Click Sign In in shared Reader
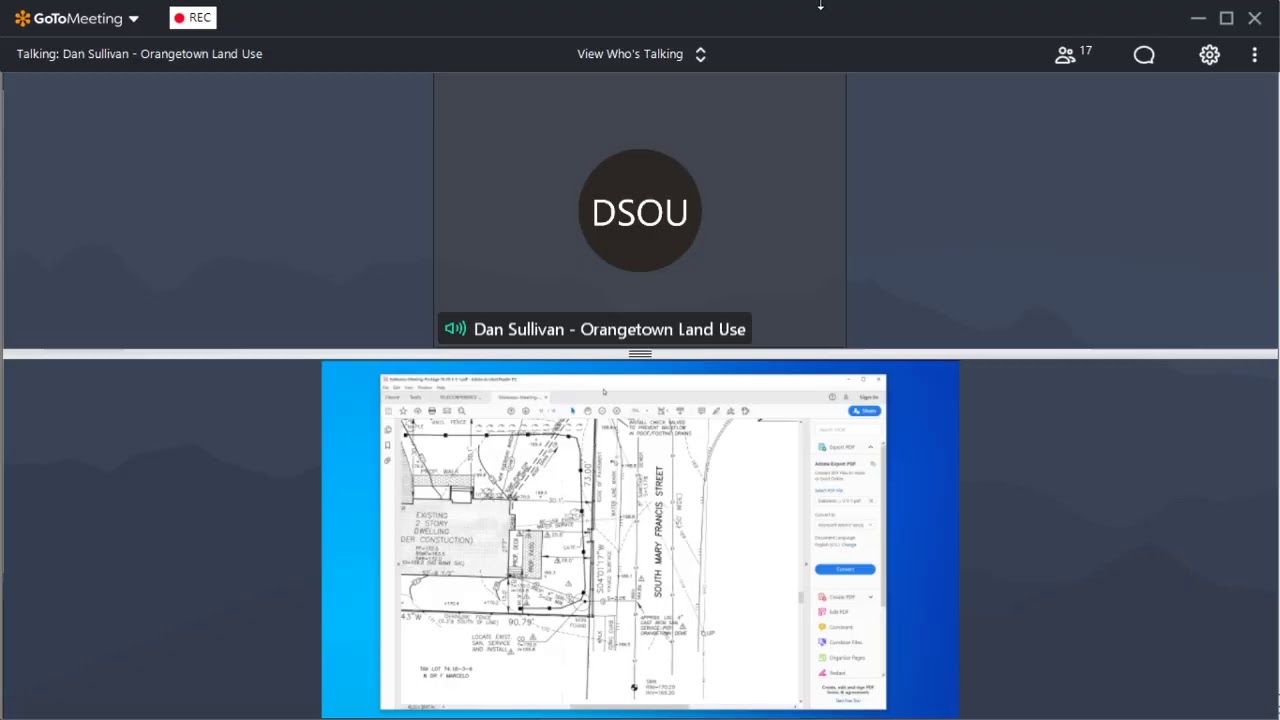 click(868, 397)
